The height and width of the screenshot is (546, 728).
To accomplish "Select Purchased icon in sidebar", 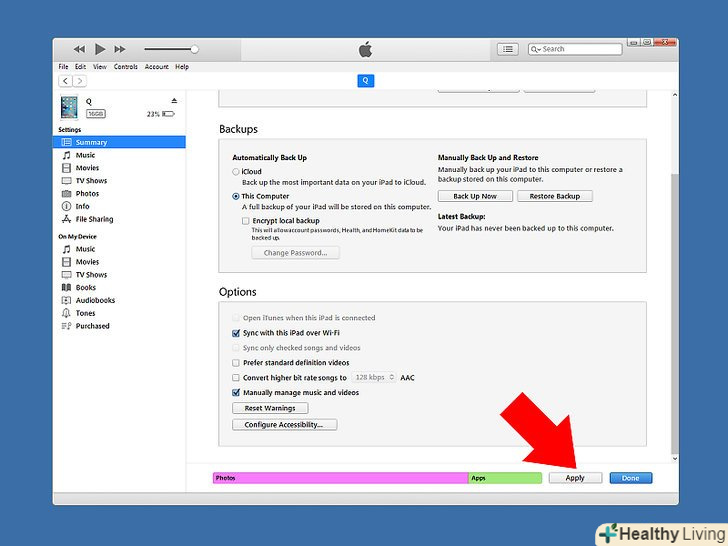I will [67, 326].
